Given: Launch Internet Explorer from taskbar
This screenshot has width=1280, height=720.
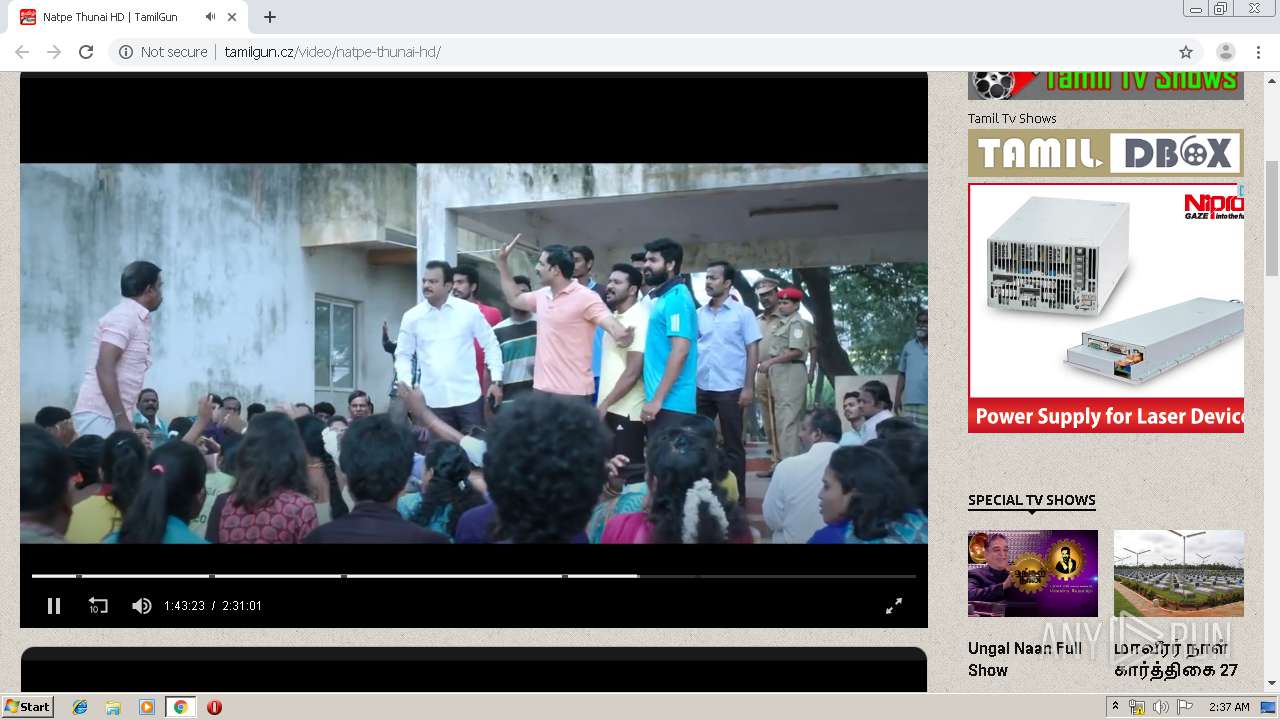Looking at the screenshot, I should click(80, 707).
